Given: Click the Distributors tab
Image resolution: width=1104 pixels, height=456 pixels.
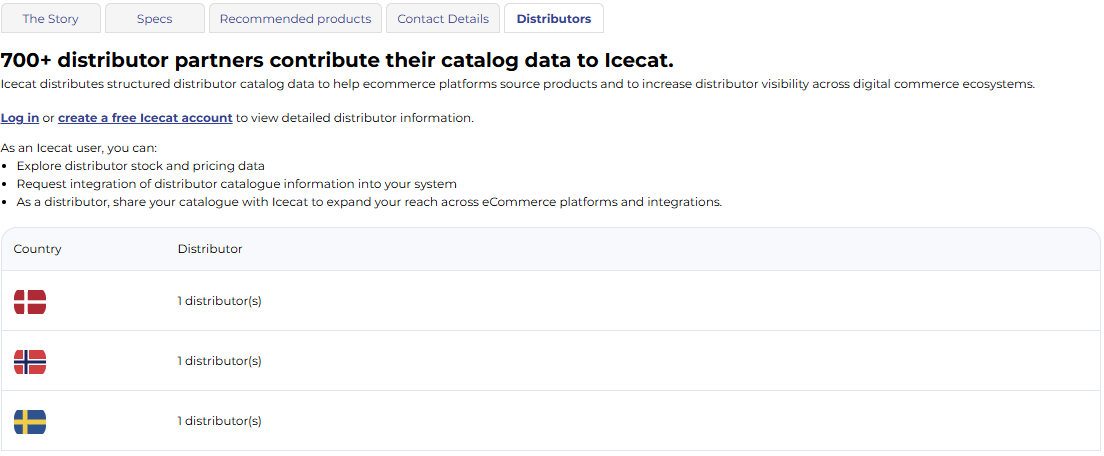Looking at the screenshot, I should 553,19.
